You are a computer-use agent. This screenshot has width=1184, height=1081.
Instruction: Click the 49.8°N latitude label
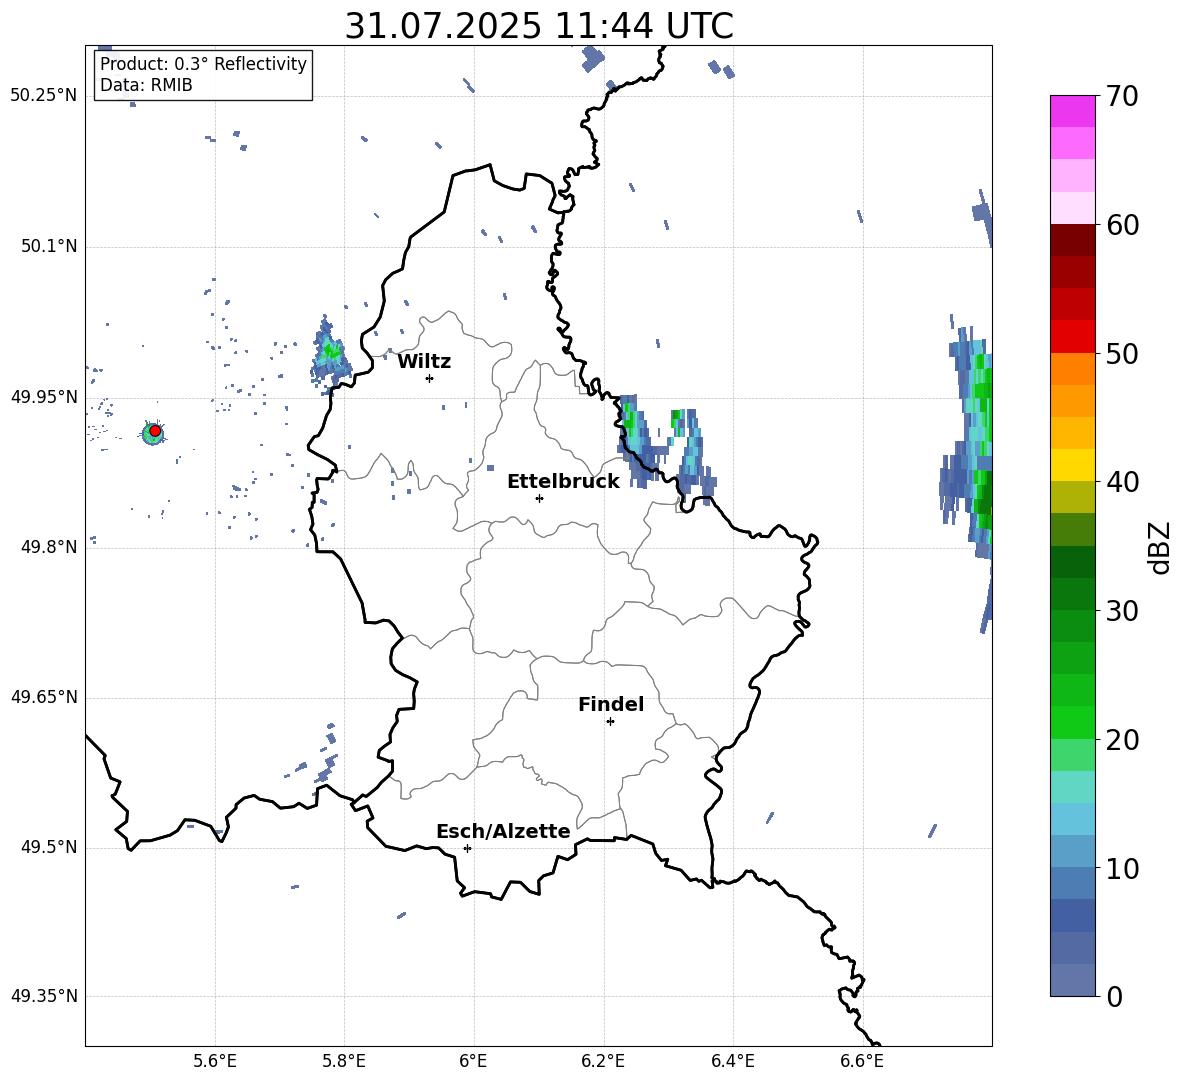49,547
